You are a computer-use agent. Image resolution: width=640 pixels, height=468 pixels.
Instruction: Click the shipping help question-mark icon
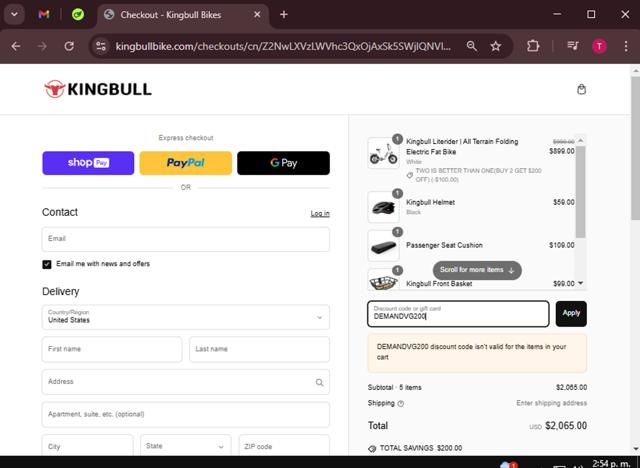click(401, 404)
